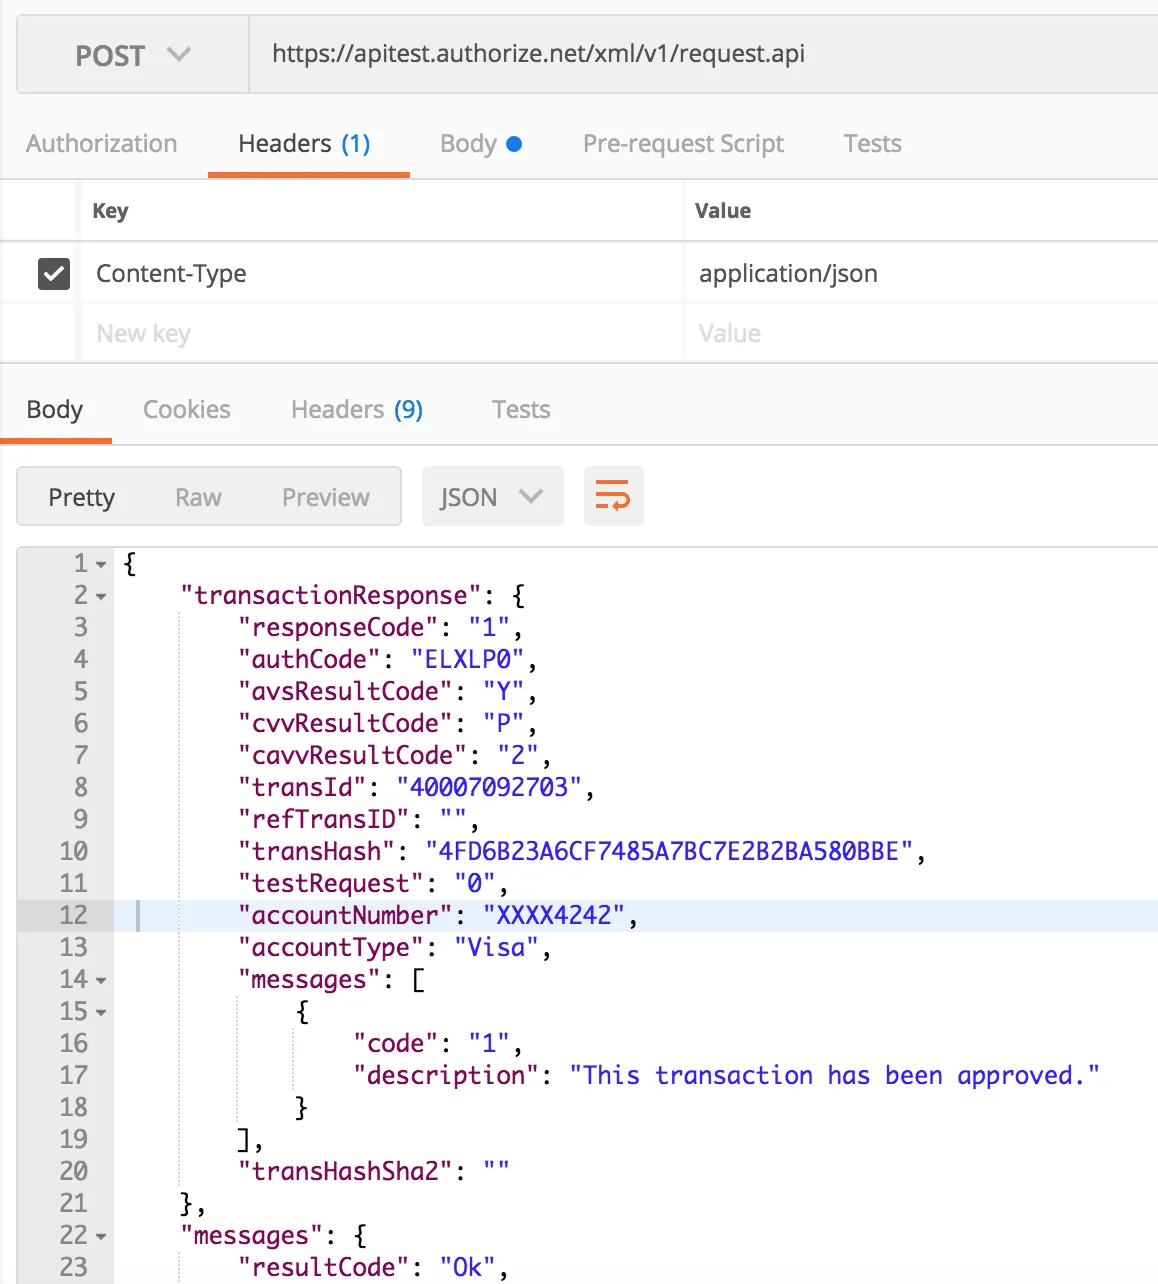Open the Pre-request Script tab

tap(683, 144)
